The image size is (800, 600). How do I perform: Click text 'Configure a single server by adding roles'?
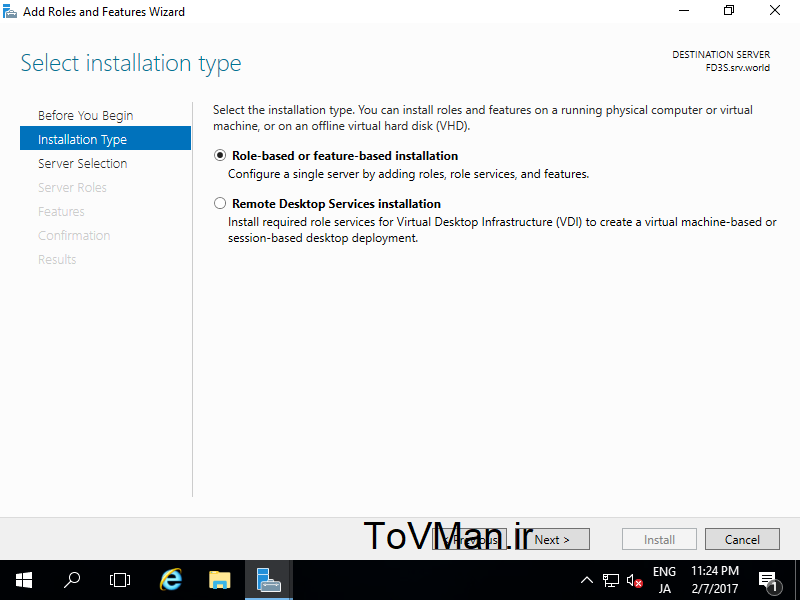pos(338,174)
